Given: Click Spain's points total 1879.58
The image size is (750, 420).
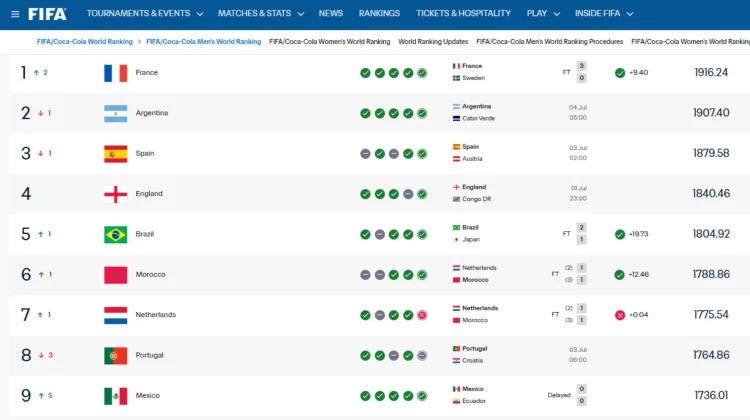Looking at the screenshot, I should (711, 153).
